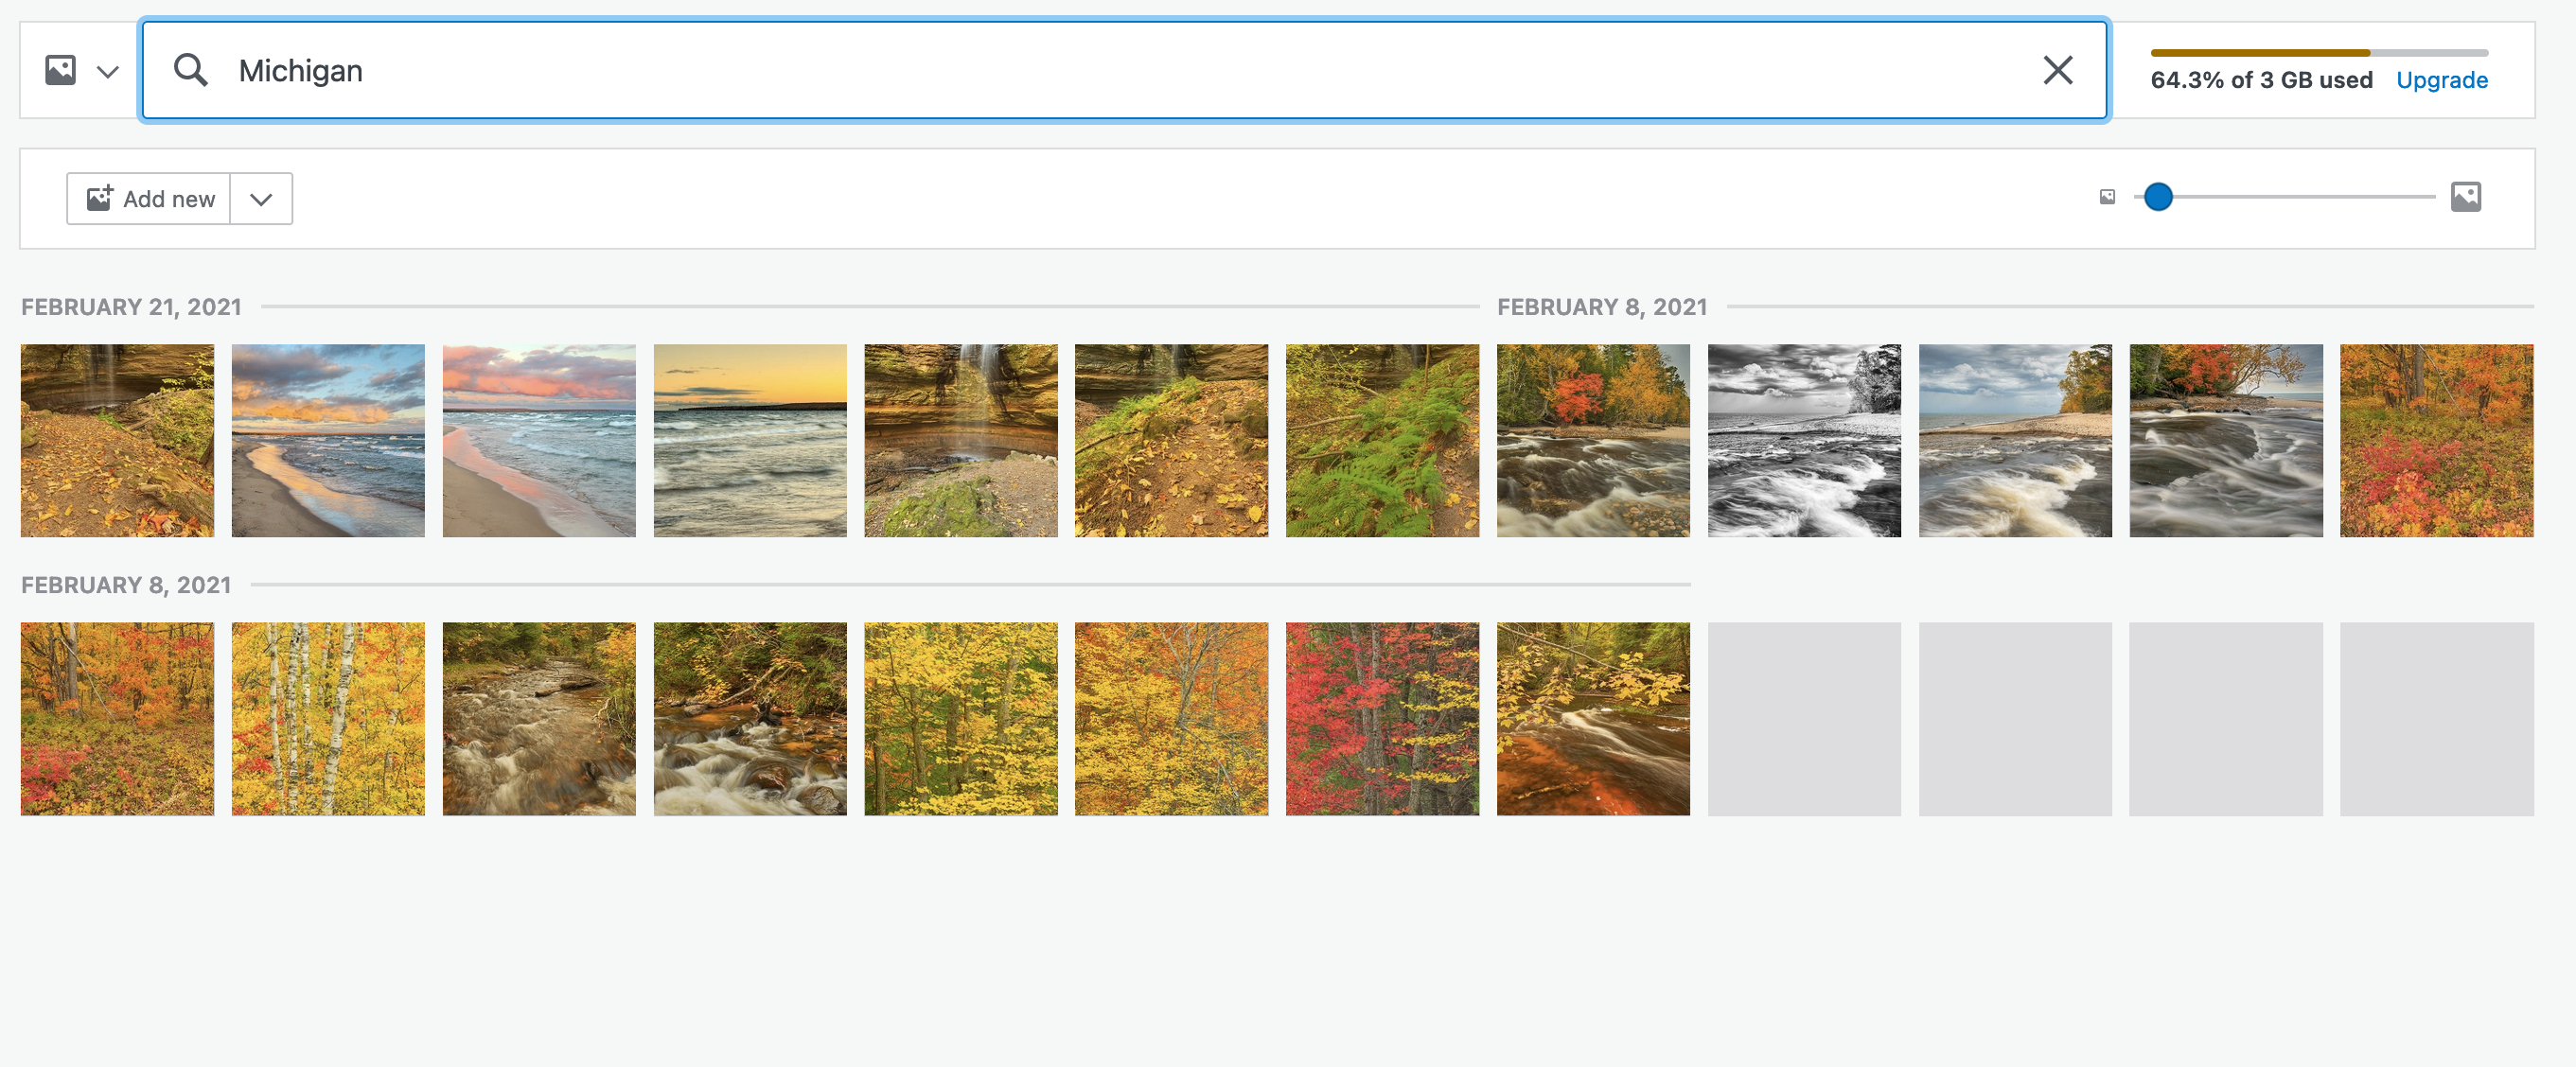Select the pink sunset beach thumbnail

pos(539,440)
